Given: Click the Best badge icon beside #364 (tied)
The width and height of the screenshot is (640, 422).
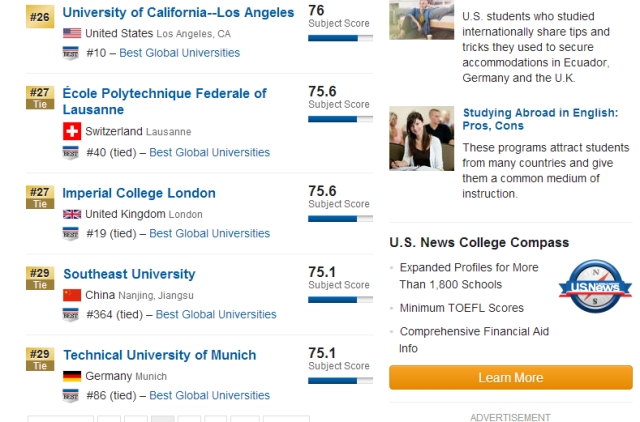Looking at the screenshot, I should click(x=72, y=315).
